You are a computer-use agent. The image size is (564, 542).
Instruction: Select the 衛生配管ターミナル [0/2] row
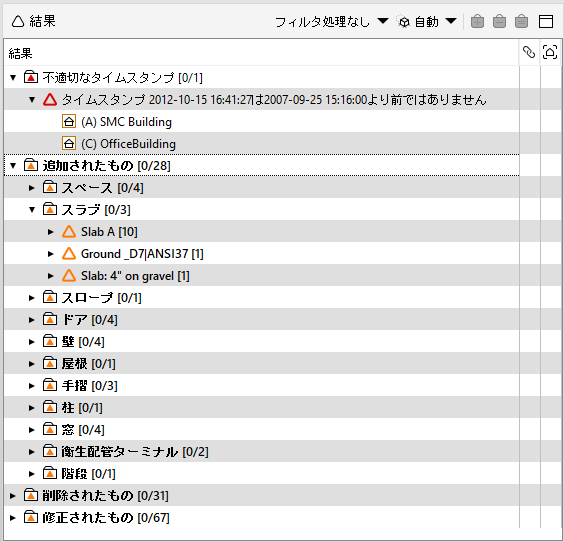click(261, 452)
